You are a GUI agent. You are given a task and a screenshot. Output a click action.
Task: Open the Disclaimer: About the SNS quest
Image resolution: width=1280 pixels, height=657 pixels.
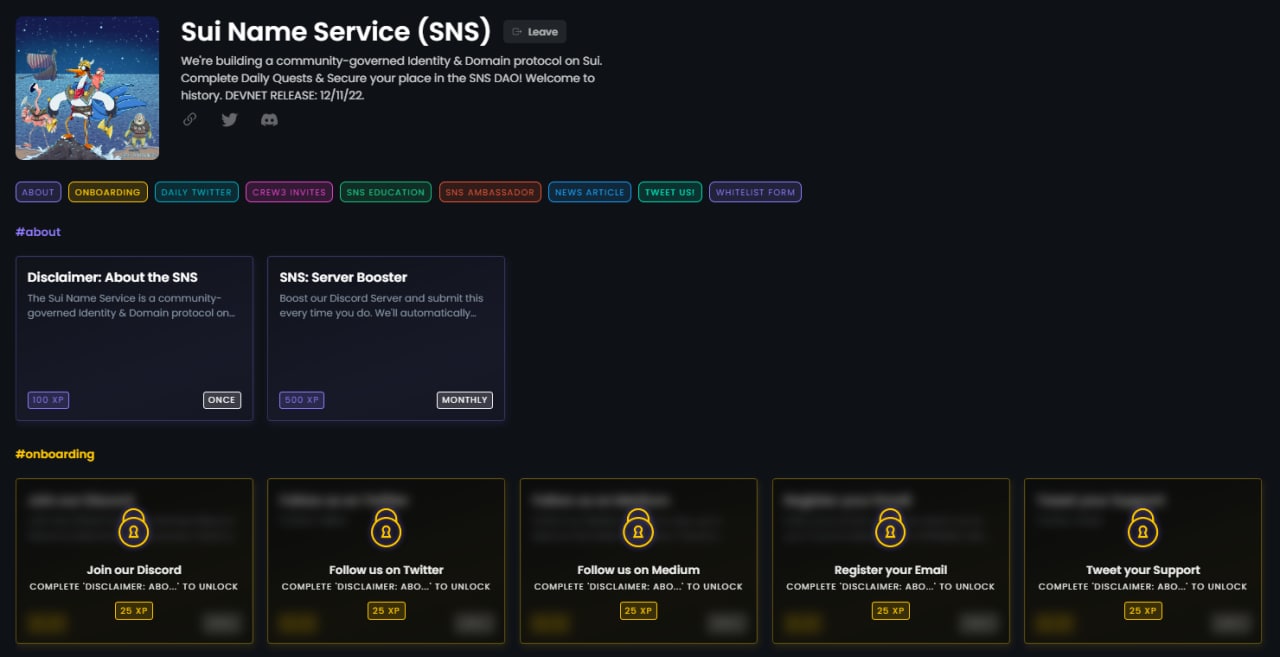[135, 338]
